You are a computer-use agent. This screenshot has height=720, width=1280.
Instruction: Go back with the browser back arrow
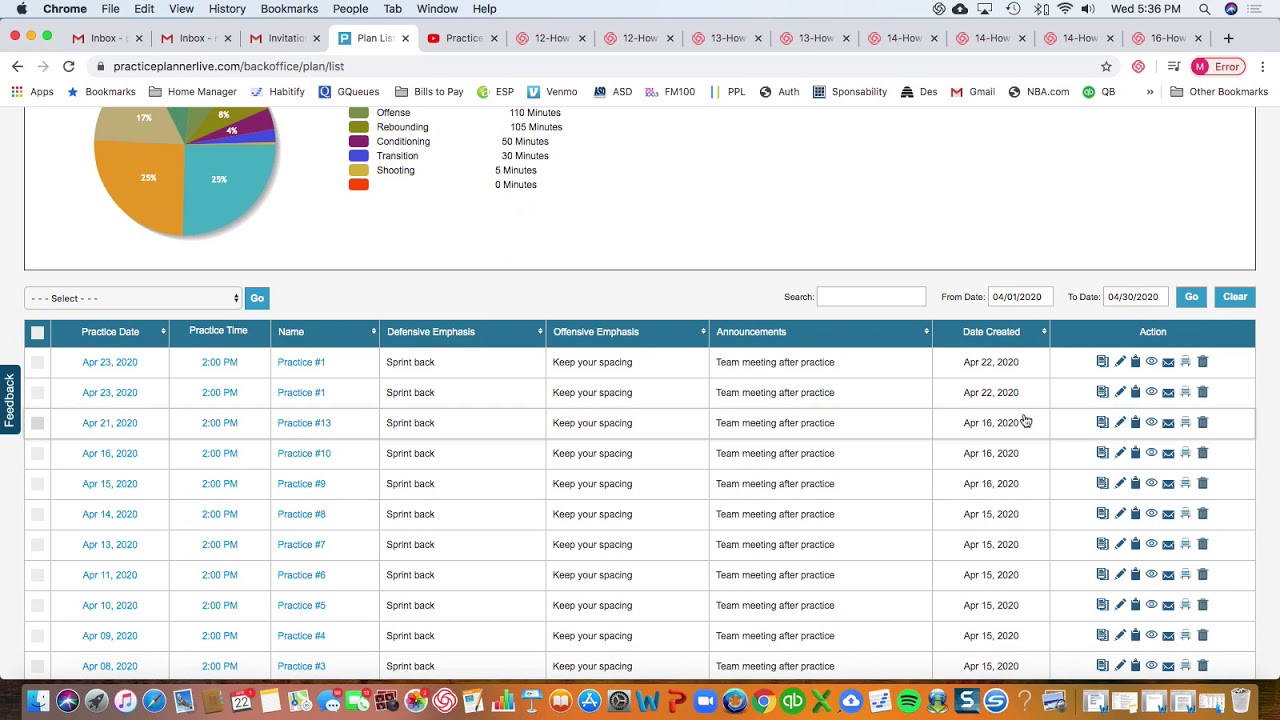(17, 66)
